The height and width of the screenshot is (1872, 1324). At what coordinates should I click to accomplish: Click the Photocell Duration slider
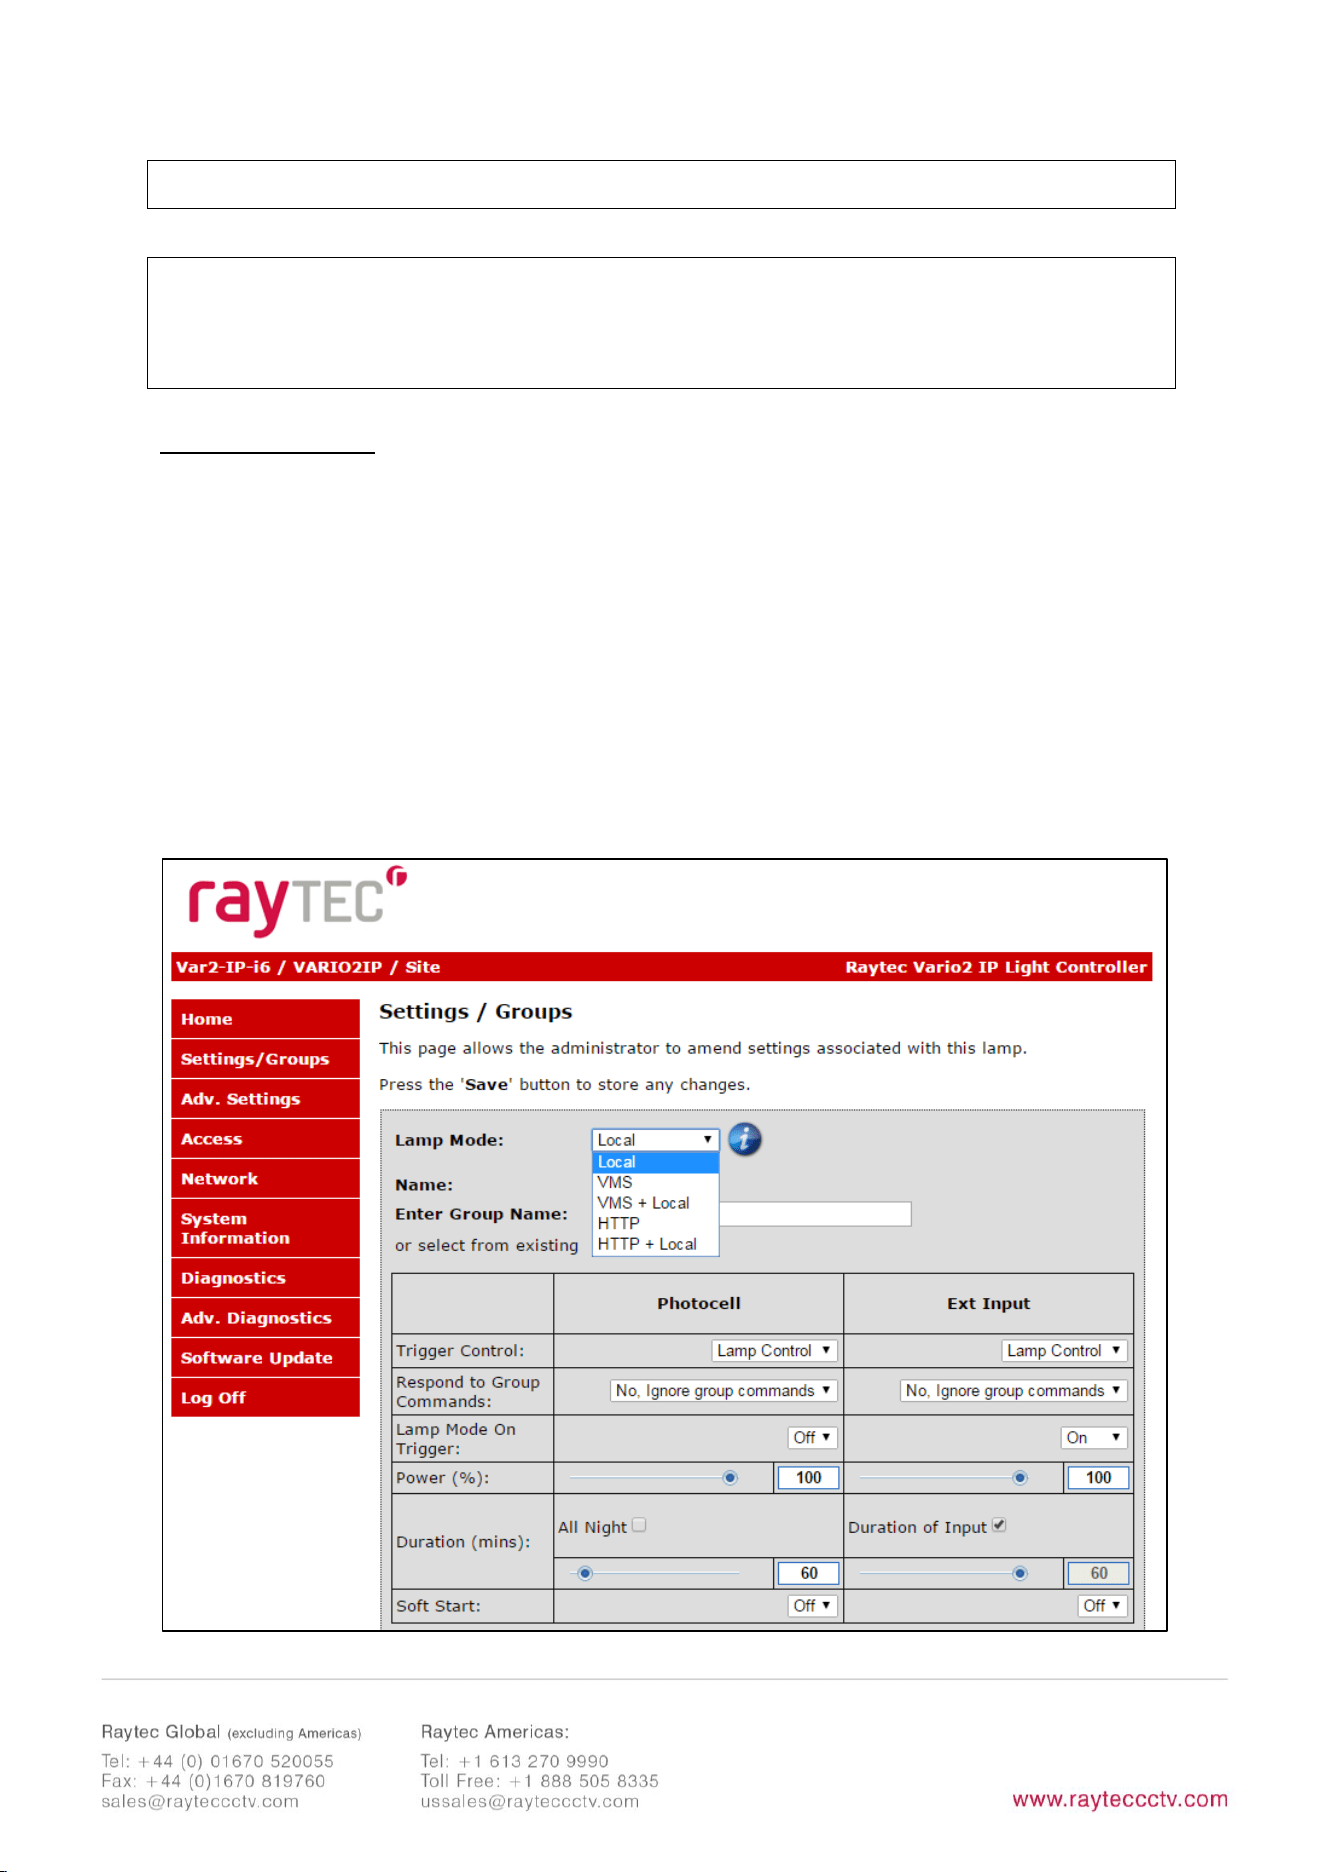tap(654, 1573)
